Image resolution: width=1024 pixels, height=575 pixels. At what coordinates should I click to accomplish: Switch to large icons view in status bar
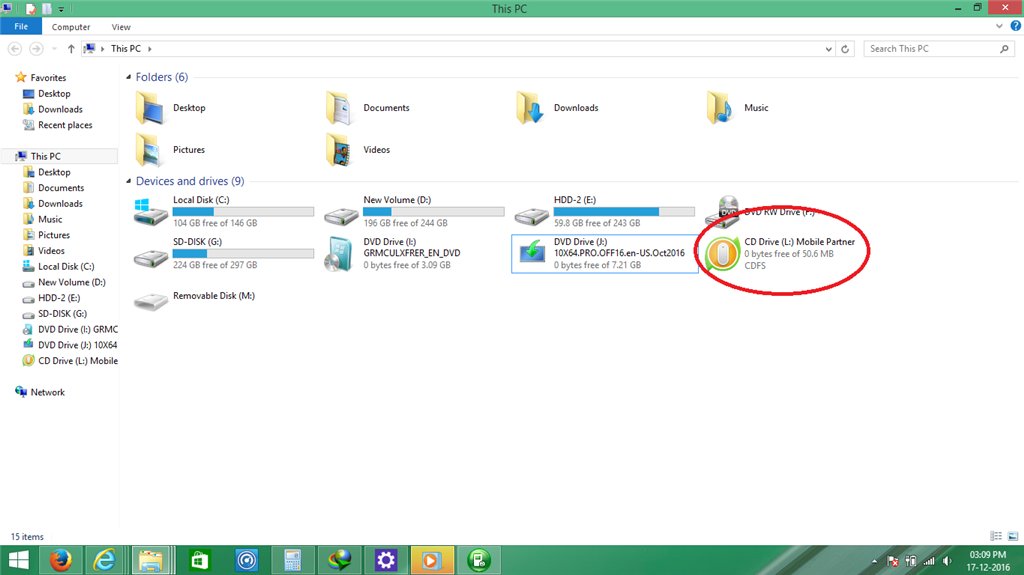(x=1013, y=536)
